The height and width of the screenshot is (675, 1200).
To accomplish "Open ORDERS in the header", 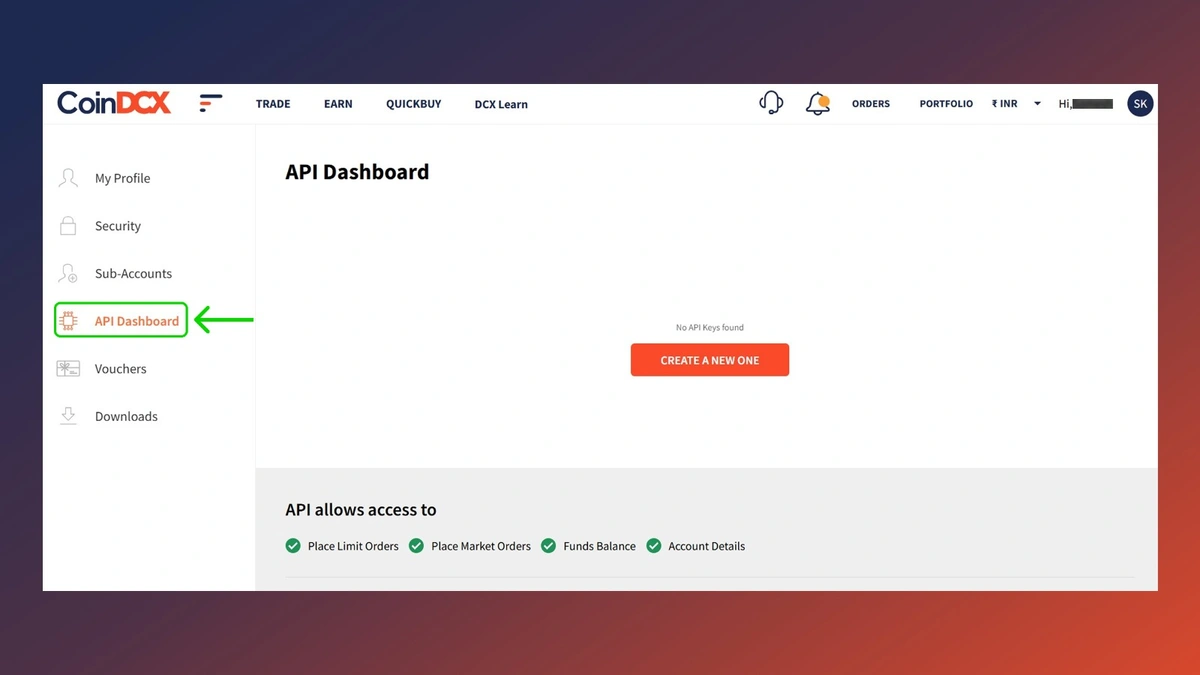I will pos(870,104).
